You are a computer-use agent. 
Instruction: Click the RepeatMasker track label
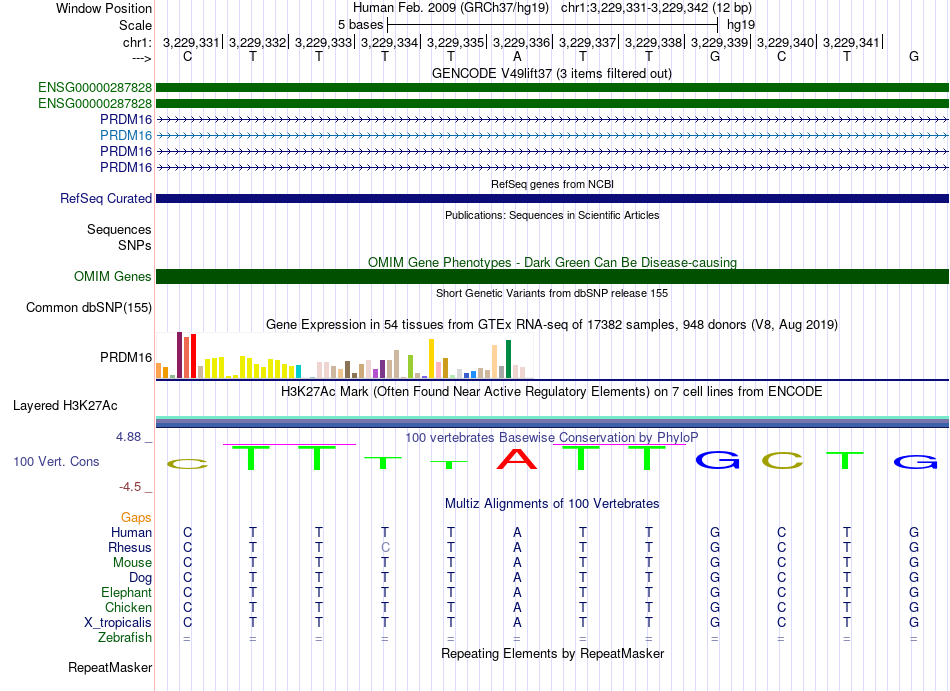click(110, 667)
